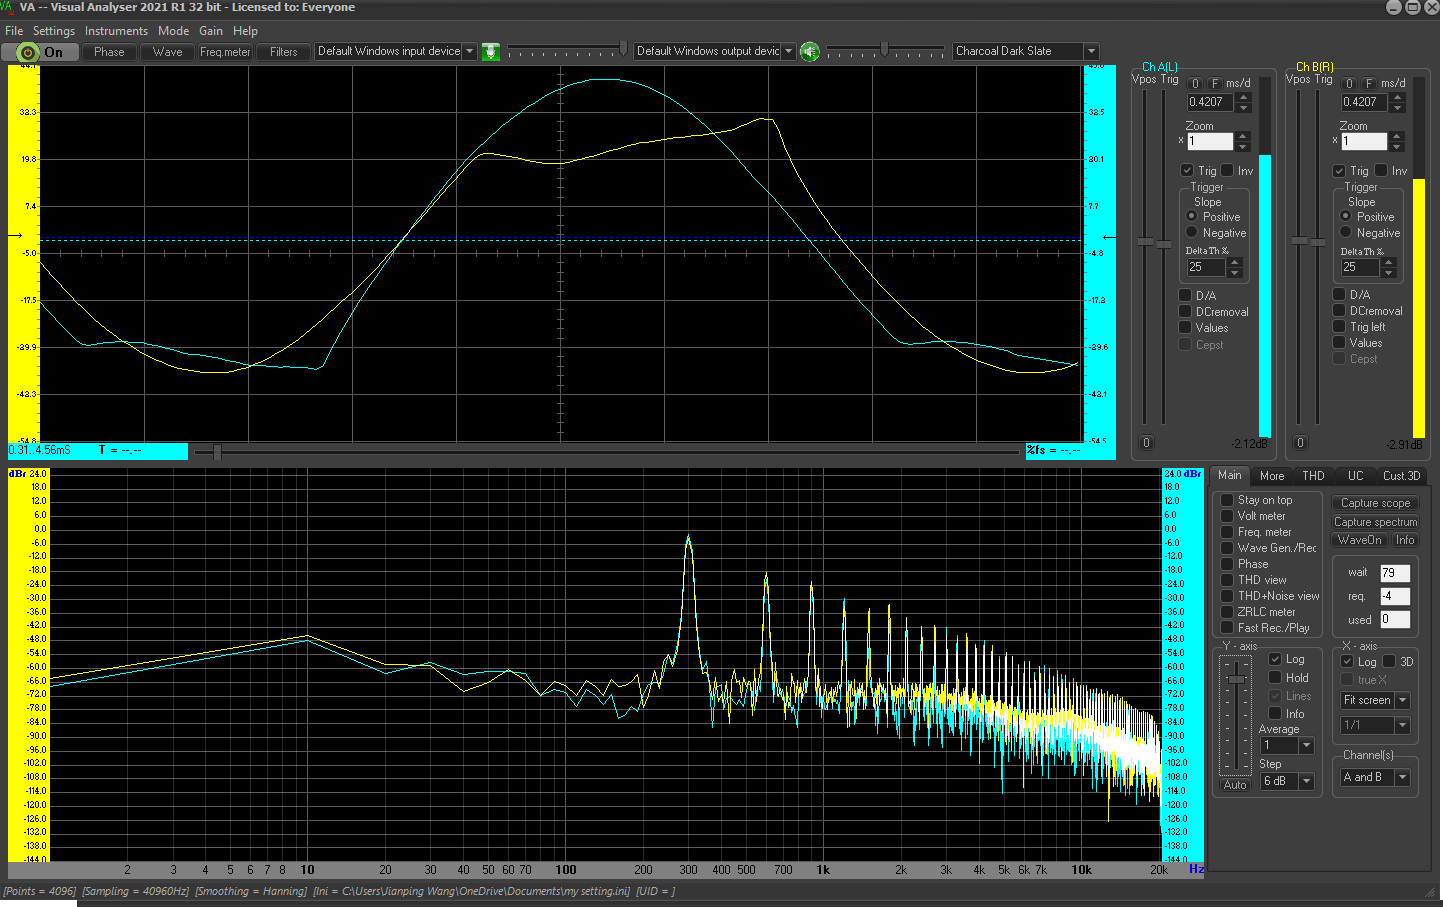Open the Settings menu
The height and width of the screenshot is (907, 1443).
tap(54, 31)
